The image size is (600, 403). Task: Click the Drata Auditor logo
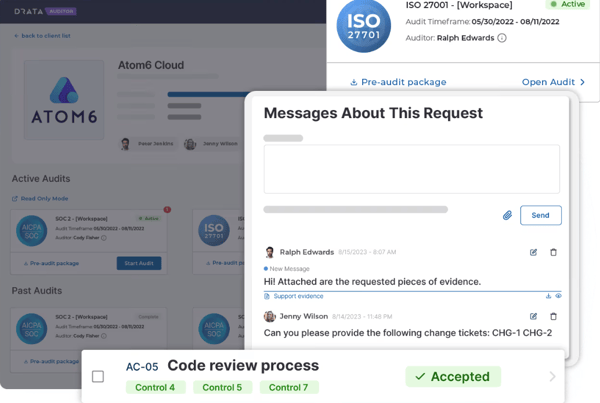(x=46, y=11)
